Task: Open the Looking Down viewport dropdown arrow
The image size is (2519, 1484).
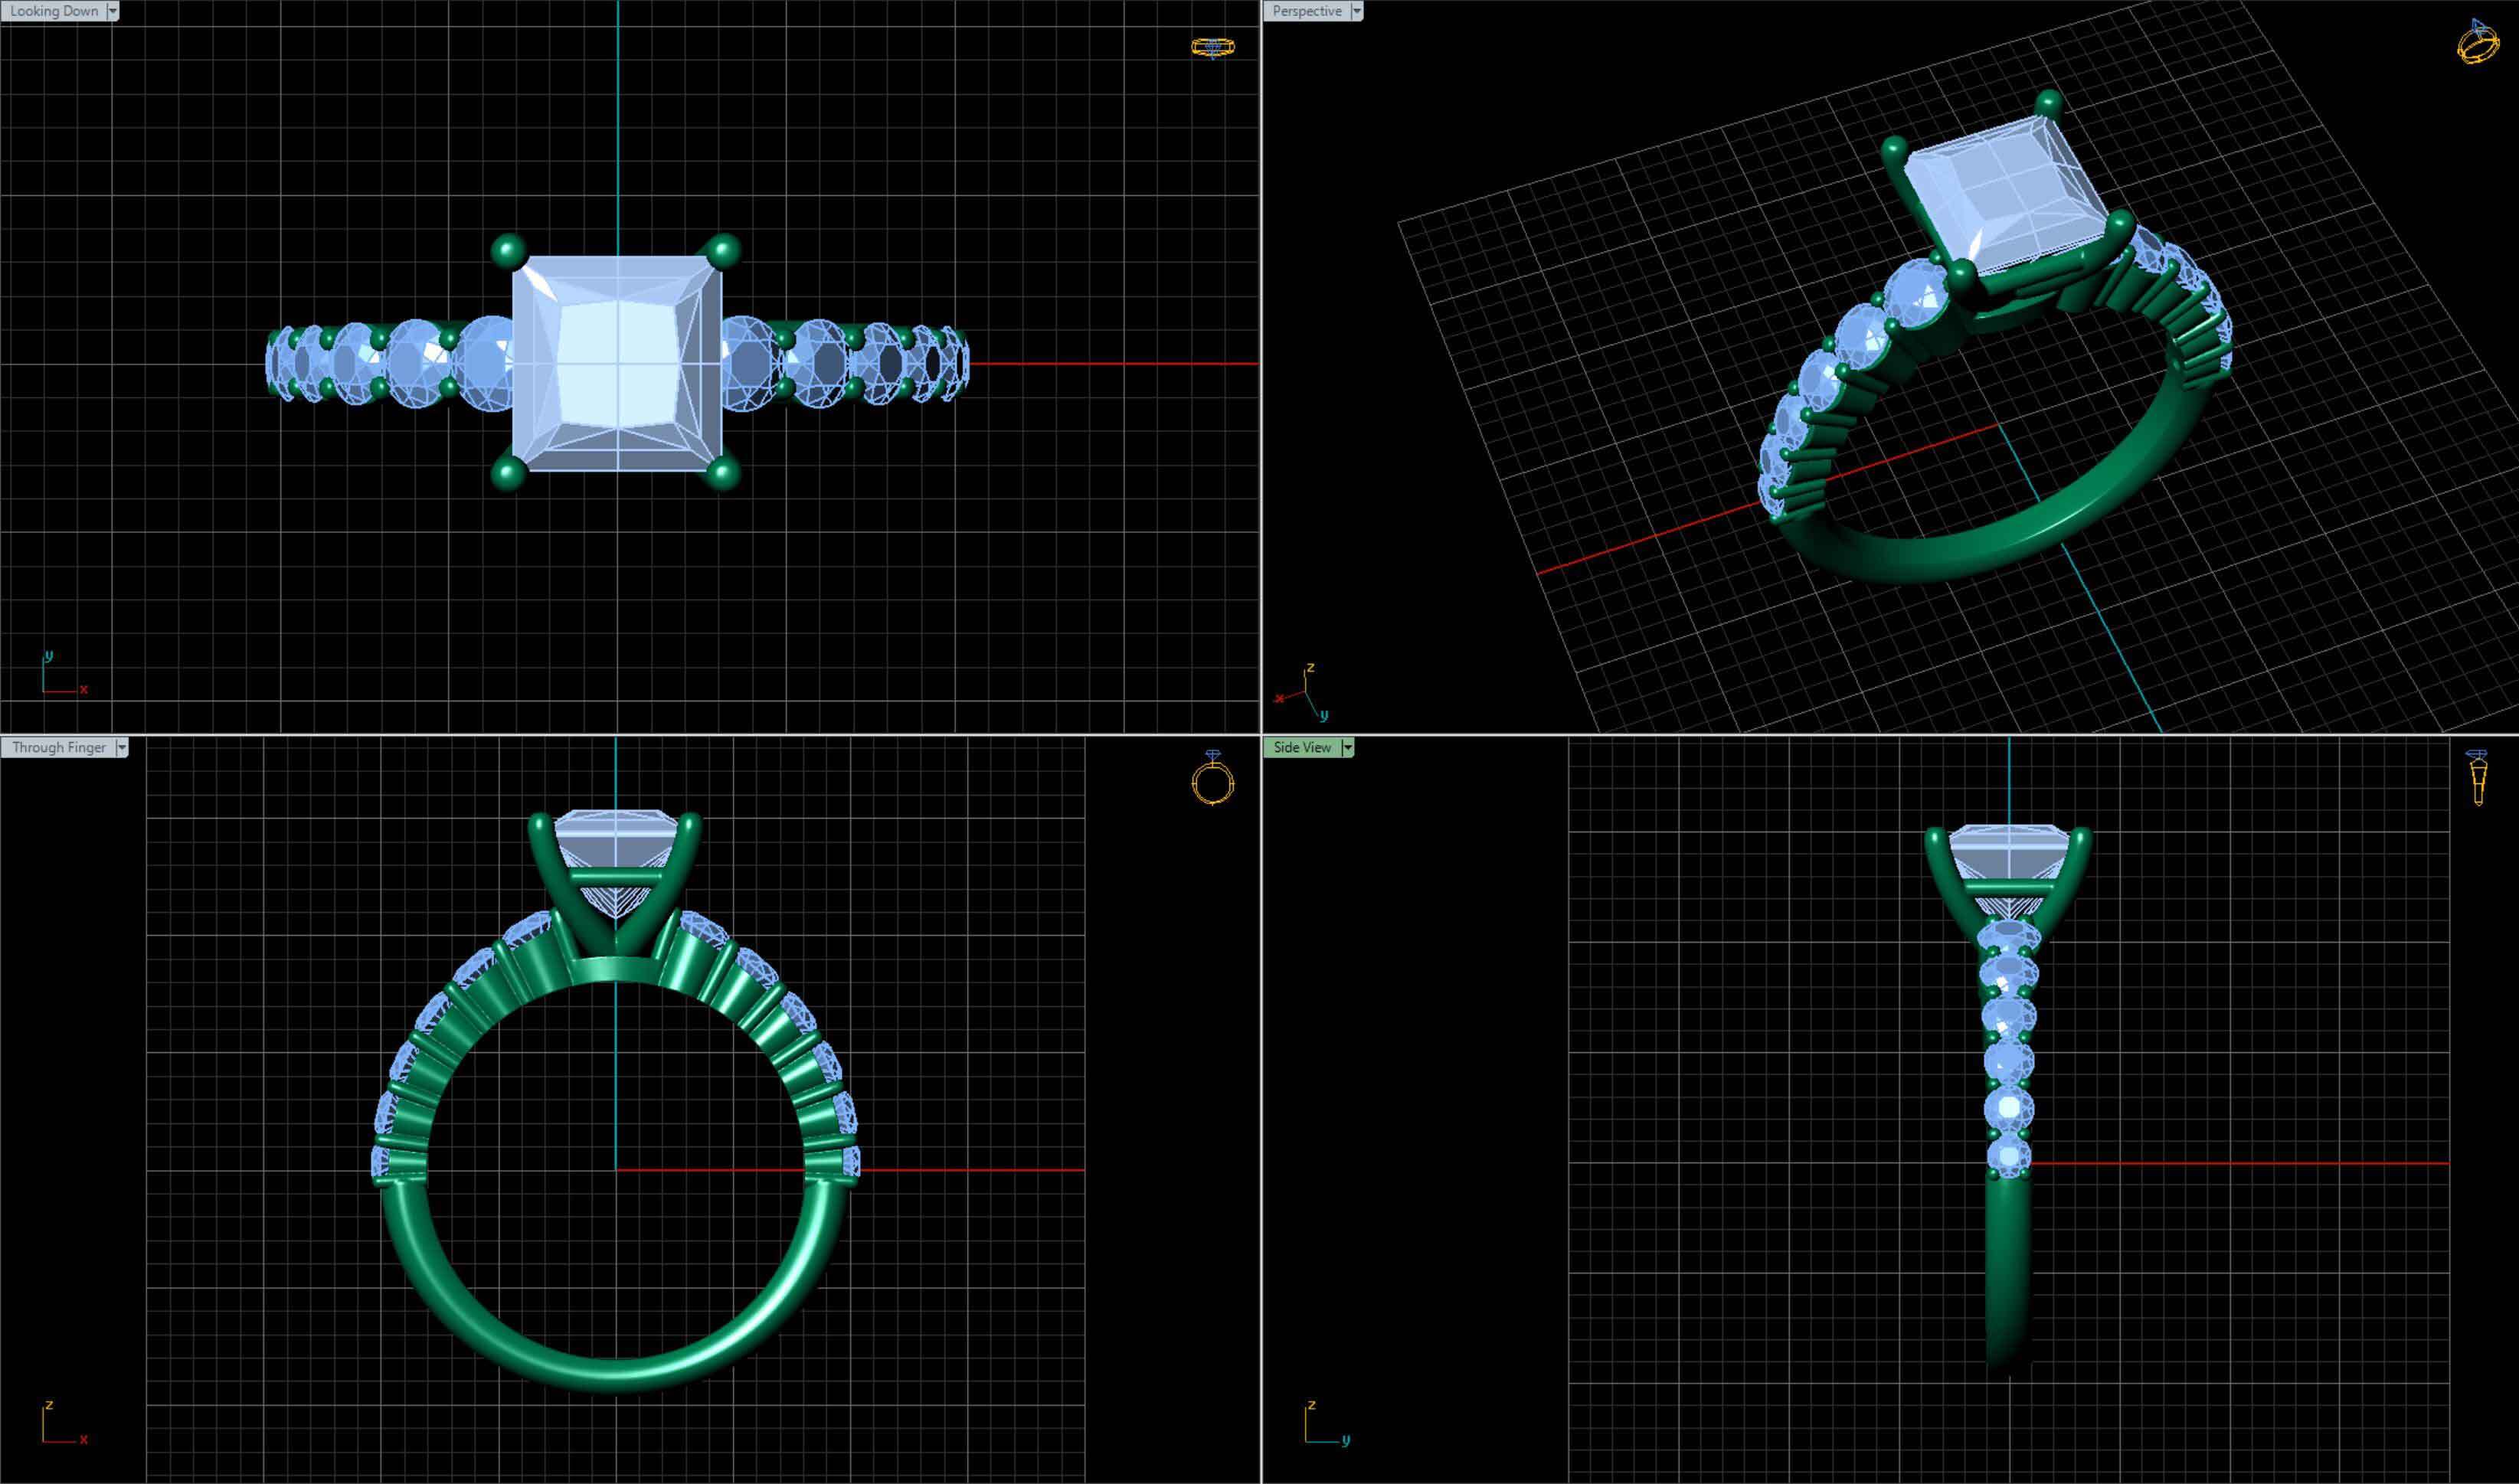Action: (113, 11)
